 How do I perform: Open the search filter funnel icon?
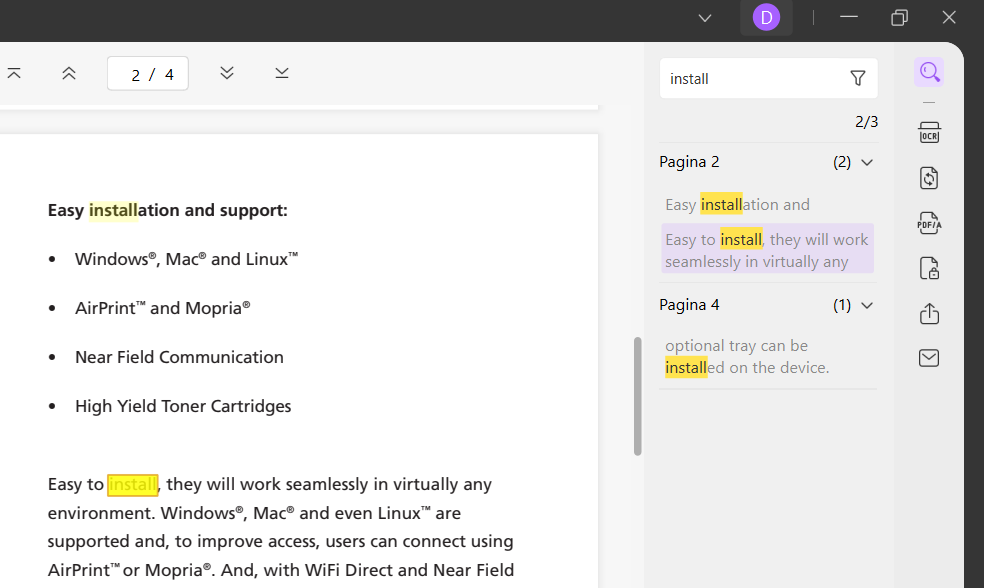tap(858, 78)
